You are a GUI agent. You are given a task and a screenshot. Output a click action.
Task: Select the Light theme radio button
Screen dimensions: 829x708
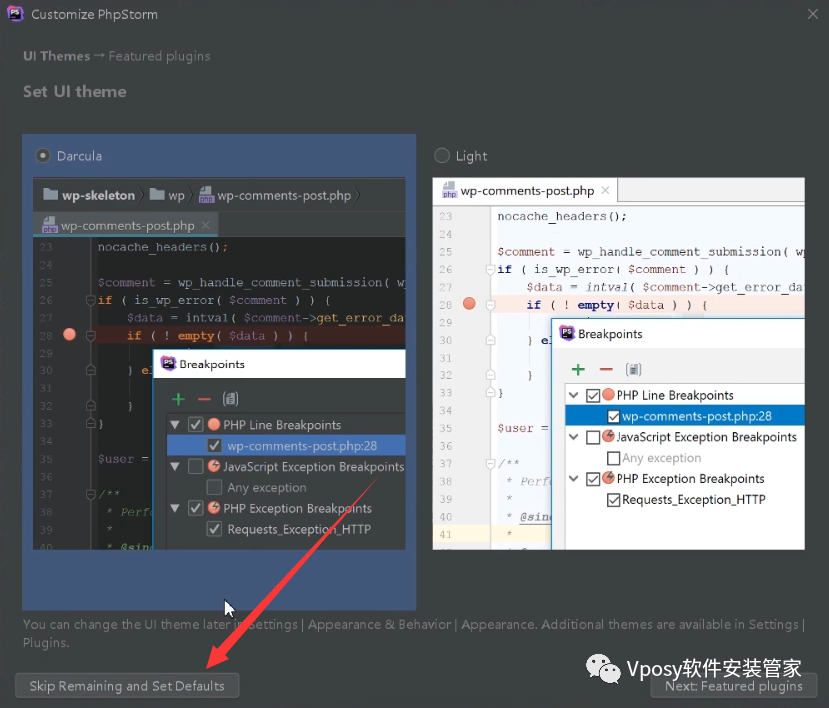coord(441,155)
